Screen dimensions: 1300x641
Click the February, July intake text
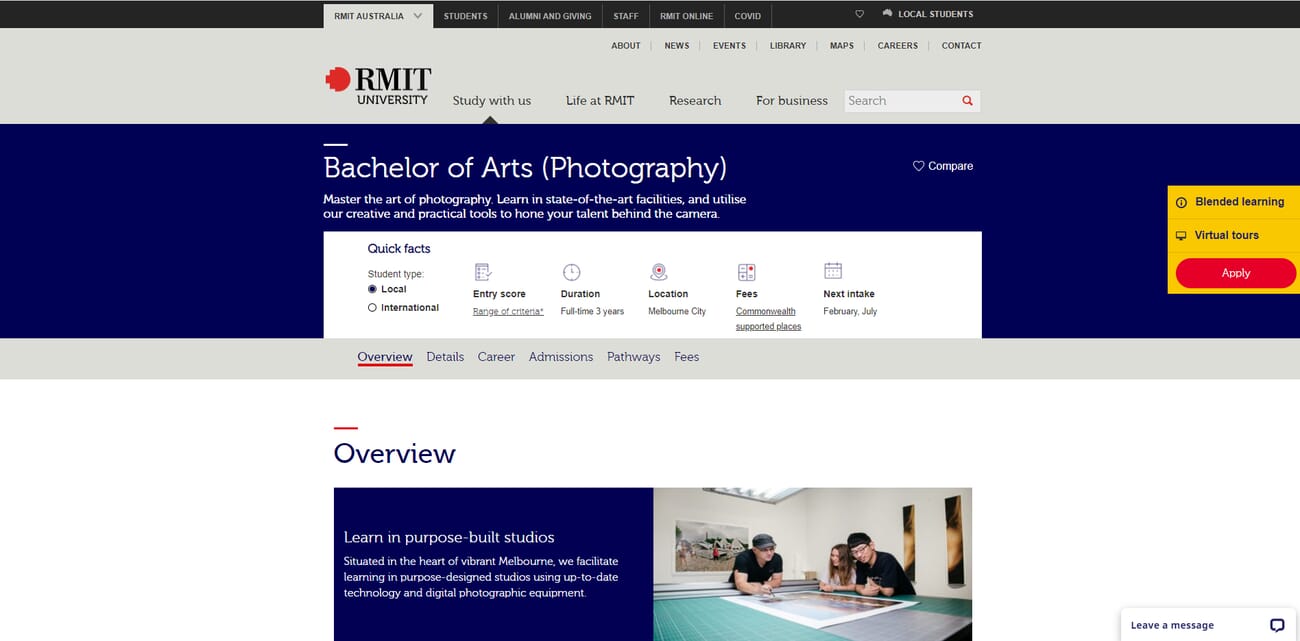click(x=850, y=312)
